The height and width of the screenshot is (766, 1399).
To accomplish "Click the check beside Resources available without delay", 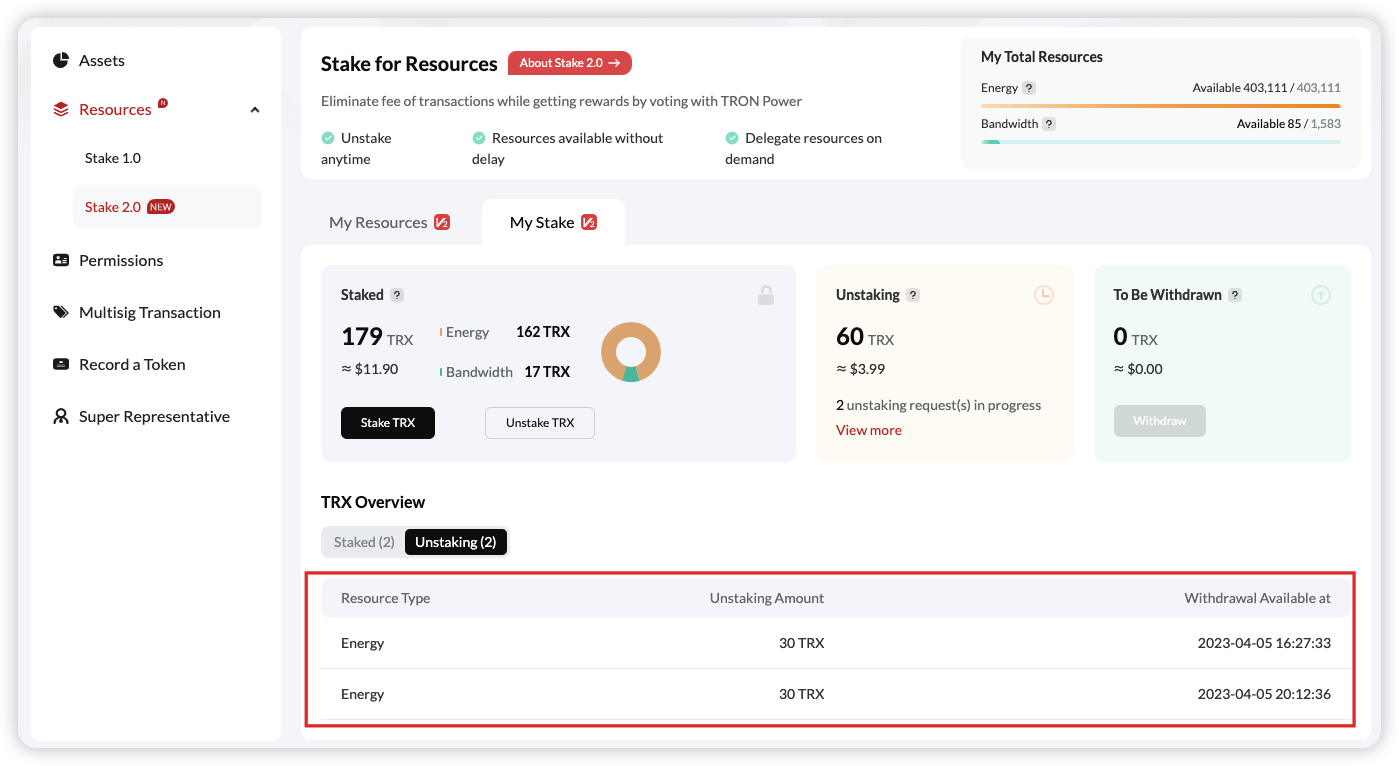I will tap(479, 138).
